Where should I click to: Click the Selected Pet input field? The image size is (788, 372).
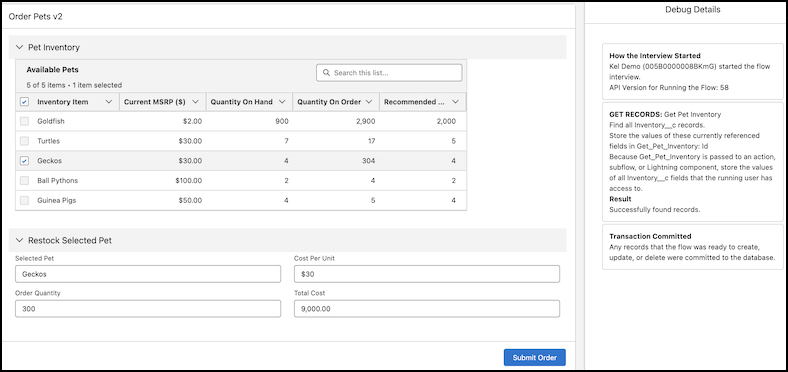148,274
